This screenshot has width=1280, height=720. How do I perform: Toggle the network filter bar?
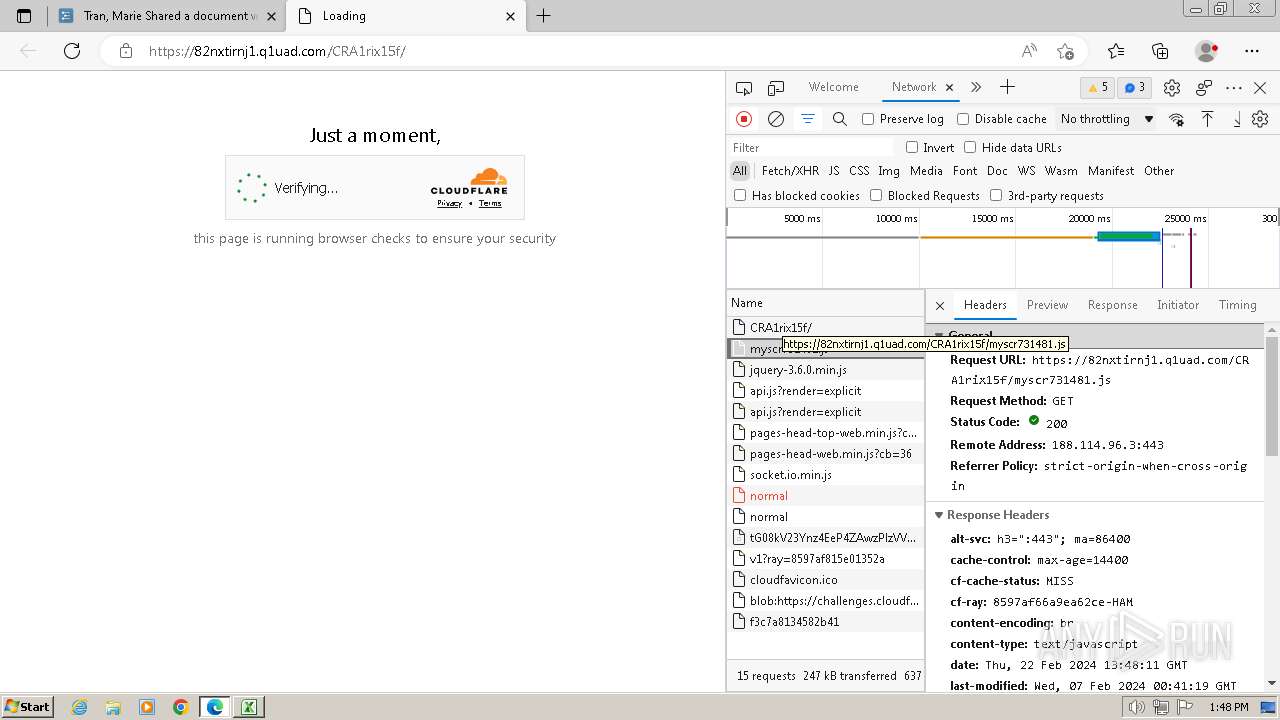point(807,119)
